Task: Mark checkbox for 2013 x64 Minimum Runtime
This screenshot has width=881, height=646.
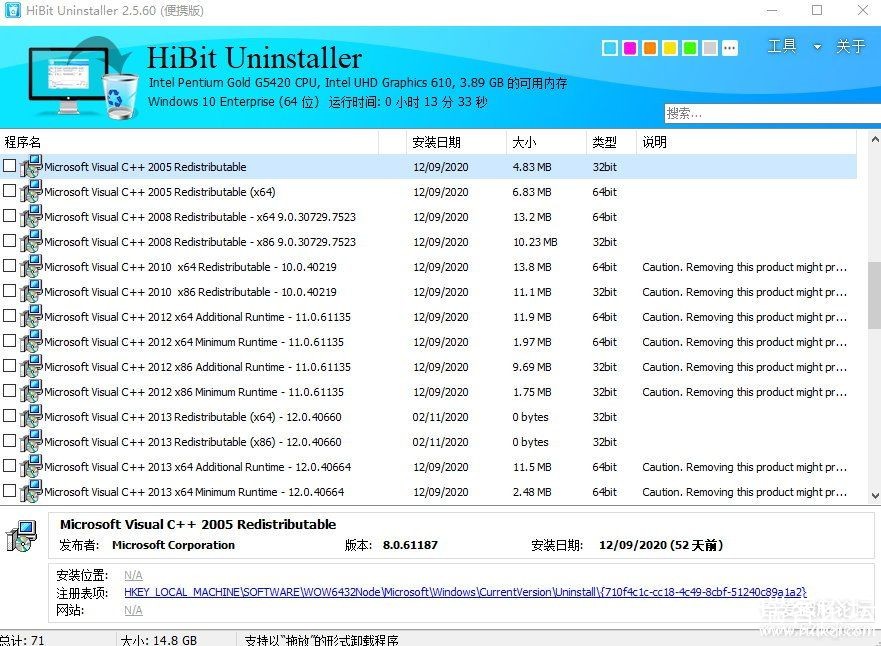Action: (9, 491)
